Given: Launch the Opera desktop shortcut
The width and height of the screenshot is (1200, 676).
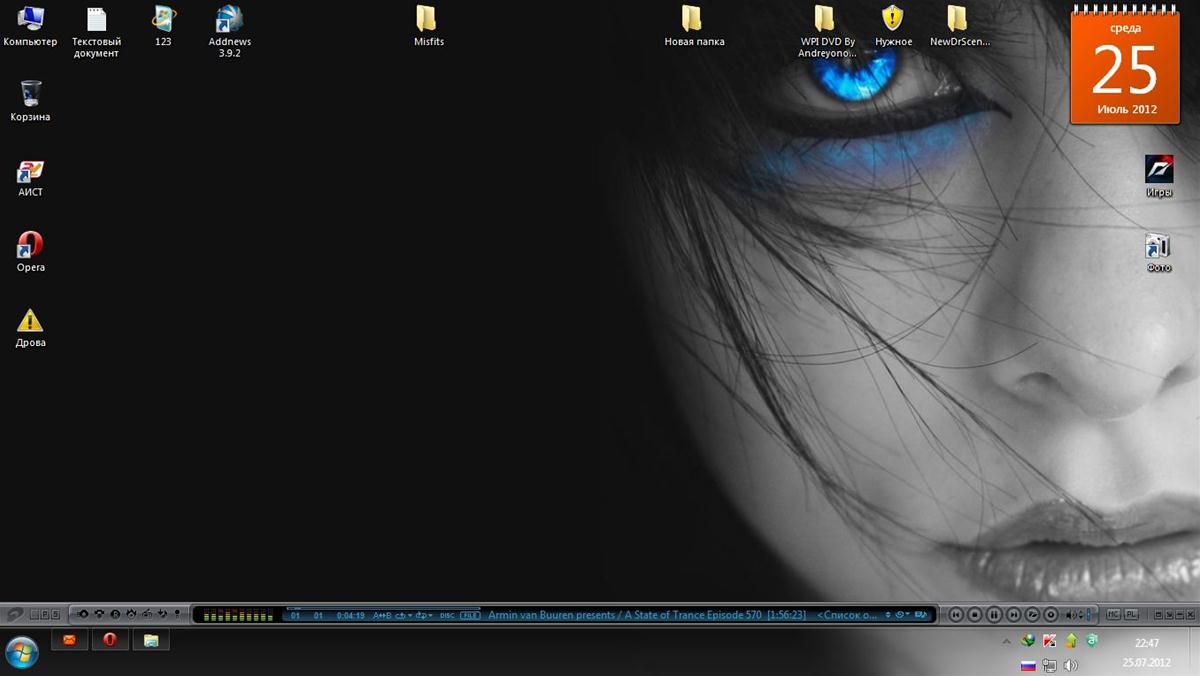Looking at the screenshot, I should click(x=30, y=252).
